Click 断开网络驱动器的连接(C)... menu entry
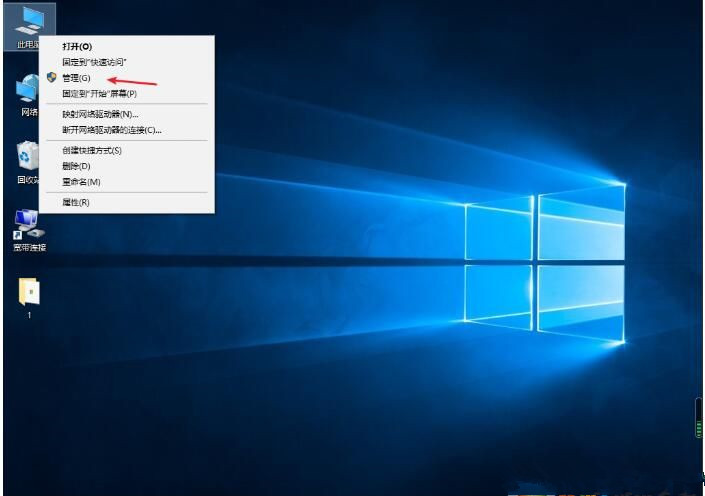705x496 pixels. pos(111,130)
